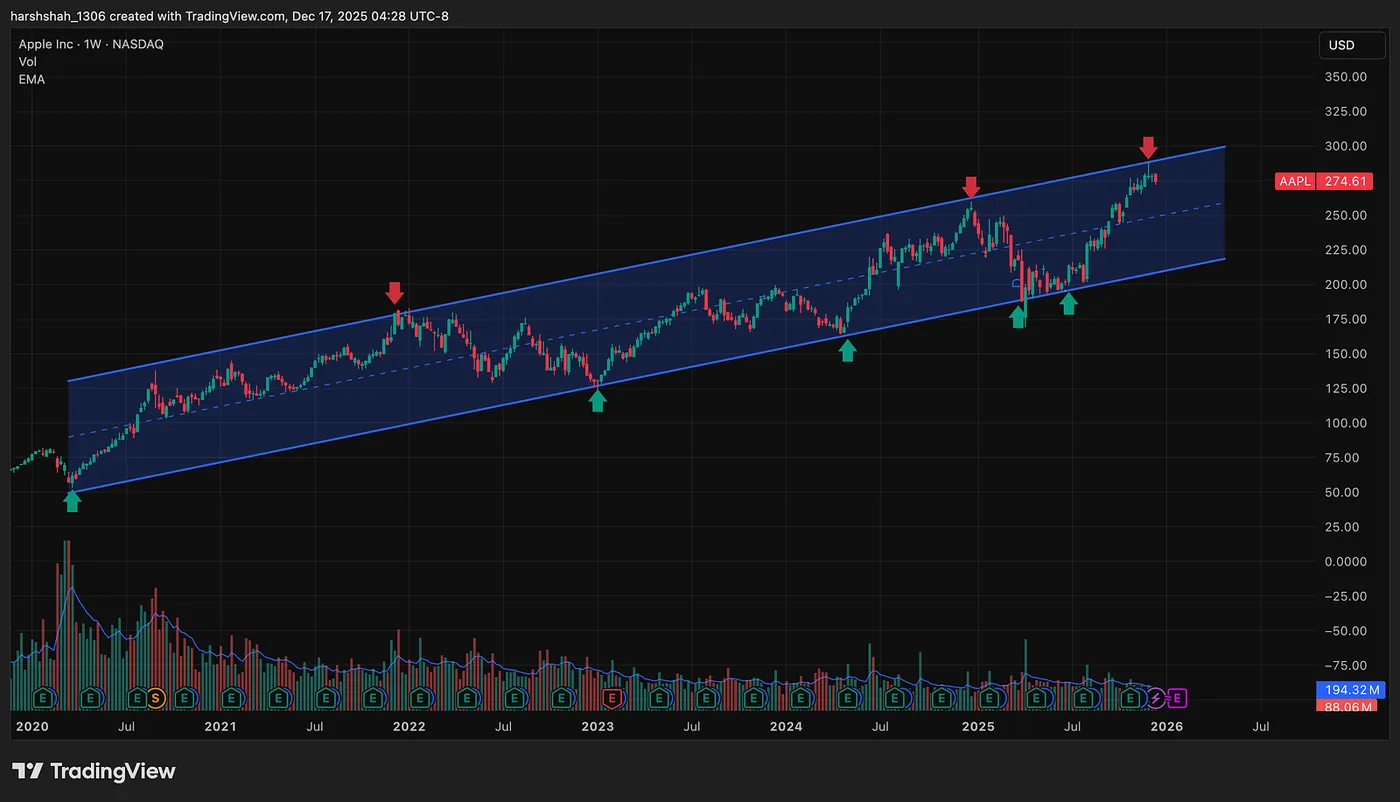Click the purple E upcoming earnings marker
Screen dimensions: 1400x802
click(x=1177, y=697)
